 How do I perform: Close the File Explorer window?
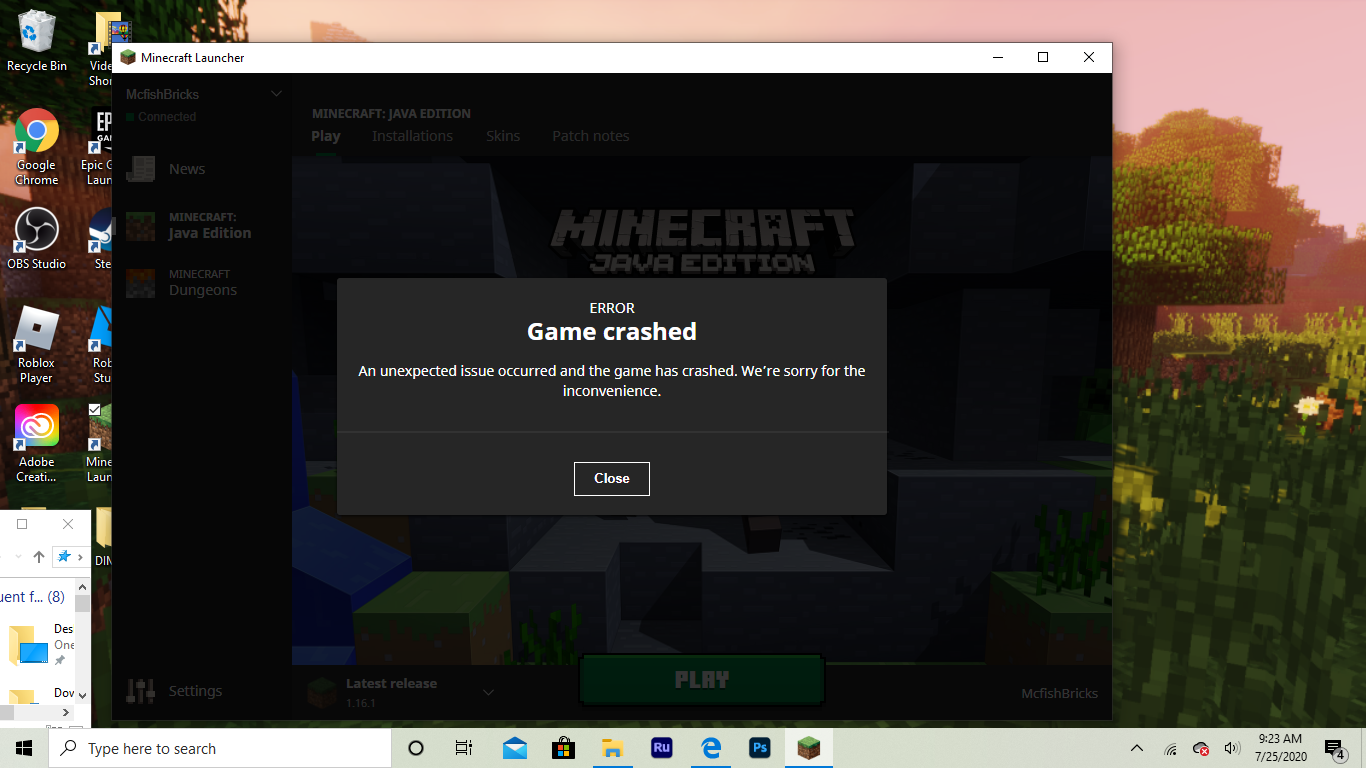click(68, 524)
